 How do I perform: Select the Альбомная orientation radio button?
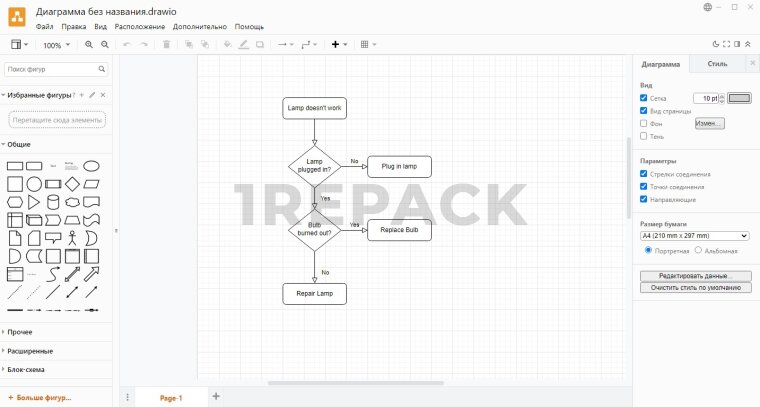point(697,250)
